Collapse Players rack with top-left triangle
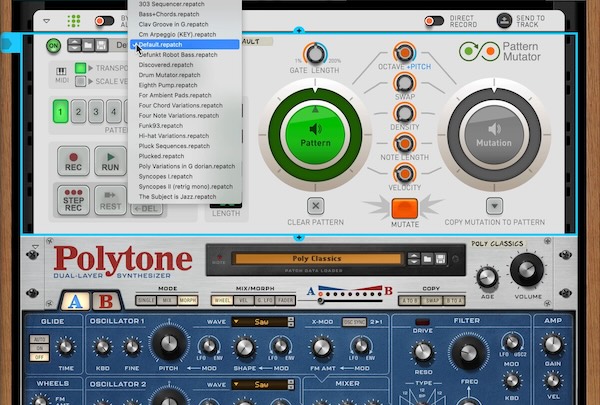 (46, 21)
